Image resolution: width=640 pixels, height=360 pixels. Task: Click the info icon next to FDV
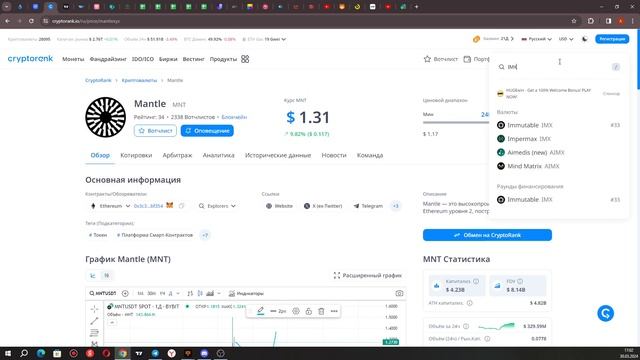[520, 281]
